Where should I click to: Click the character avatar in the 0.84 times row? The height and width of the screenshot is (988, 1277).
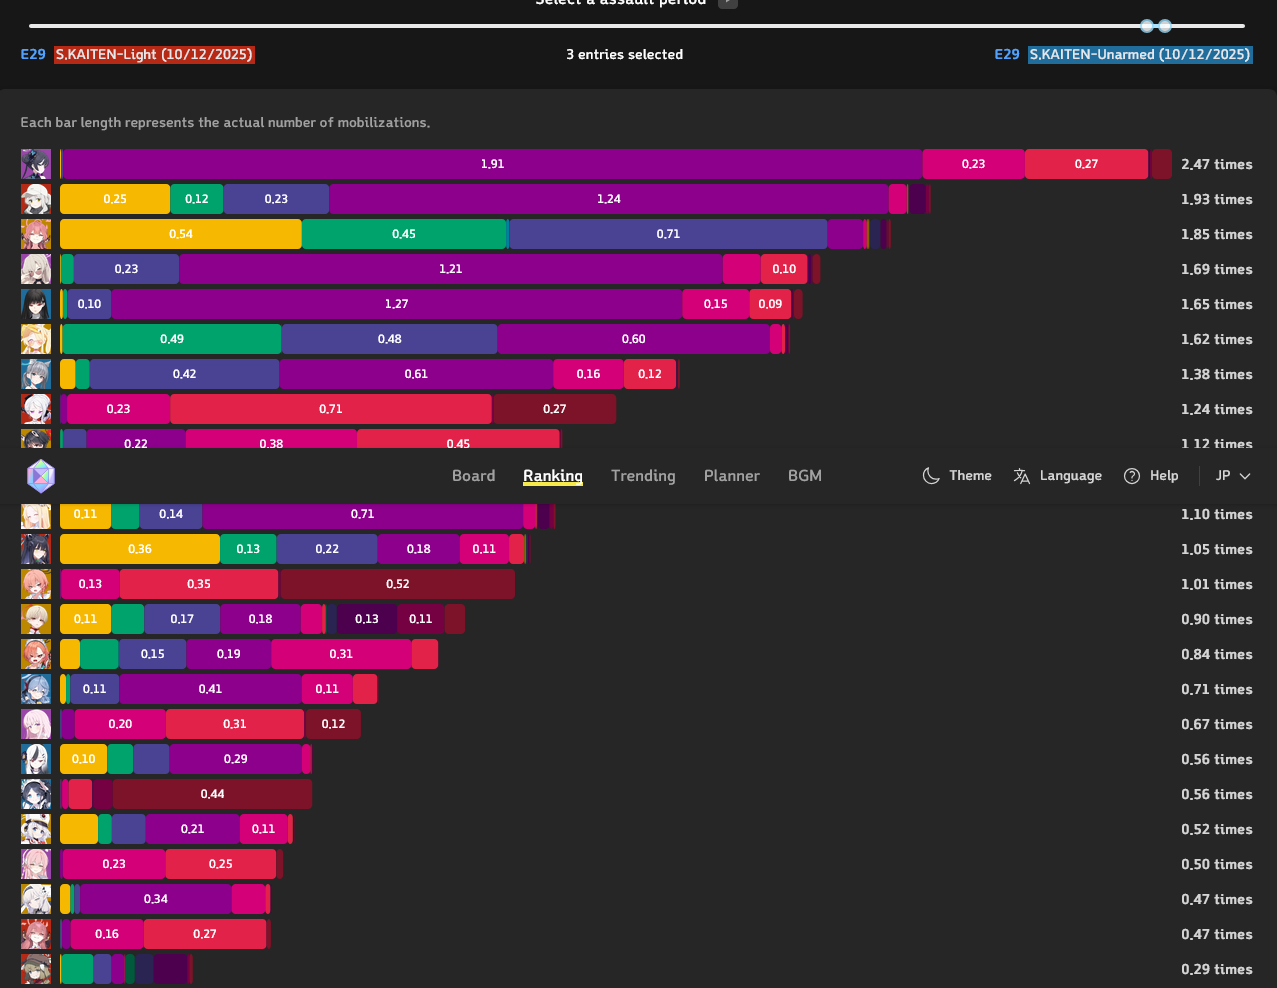(36, 654)
